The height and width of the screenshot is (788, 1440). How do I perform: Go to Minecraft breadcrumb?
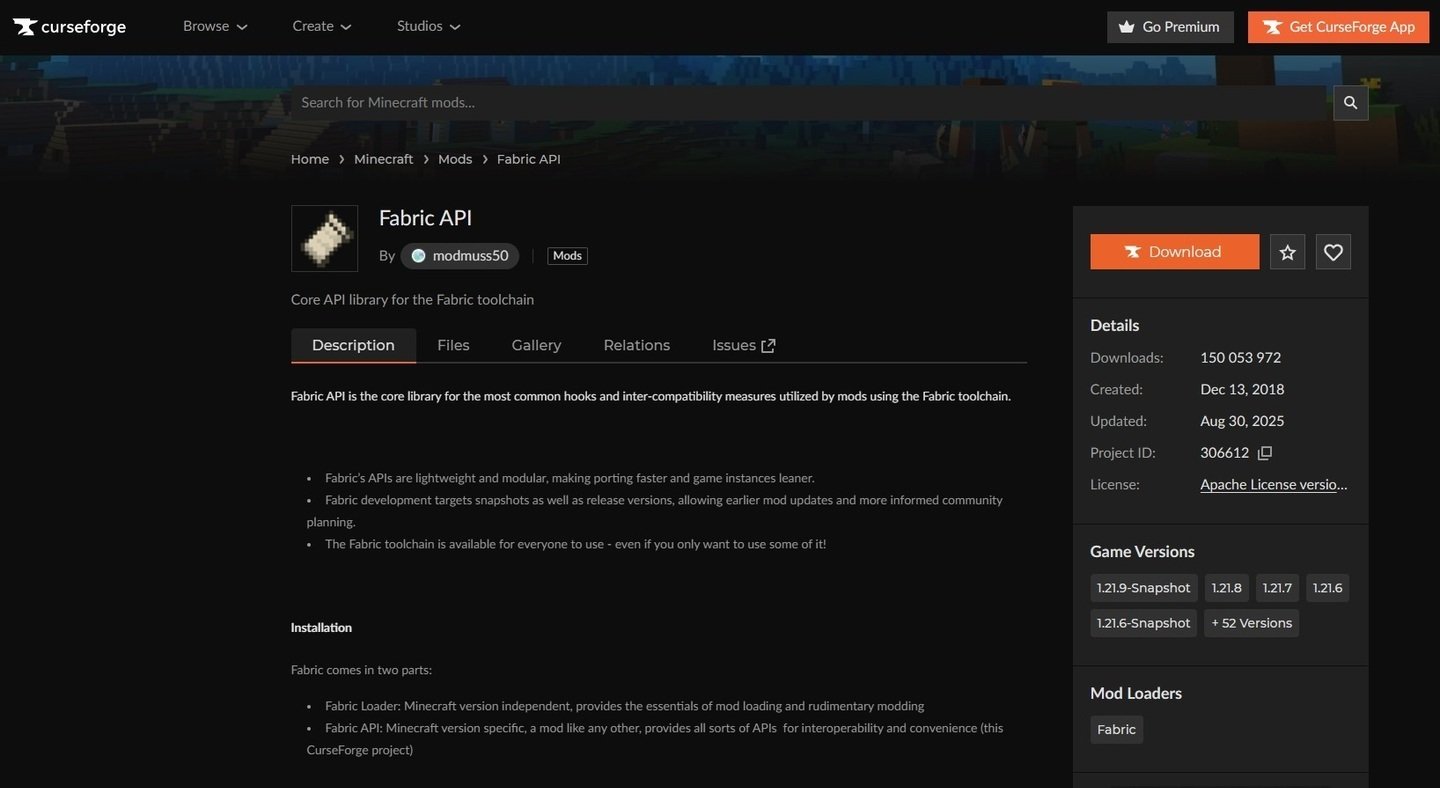pos(383,159)
